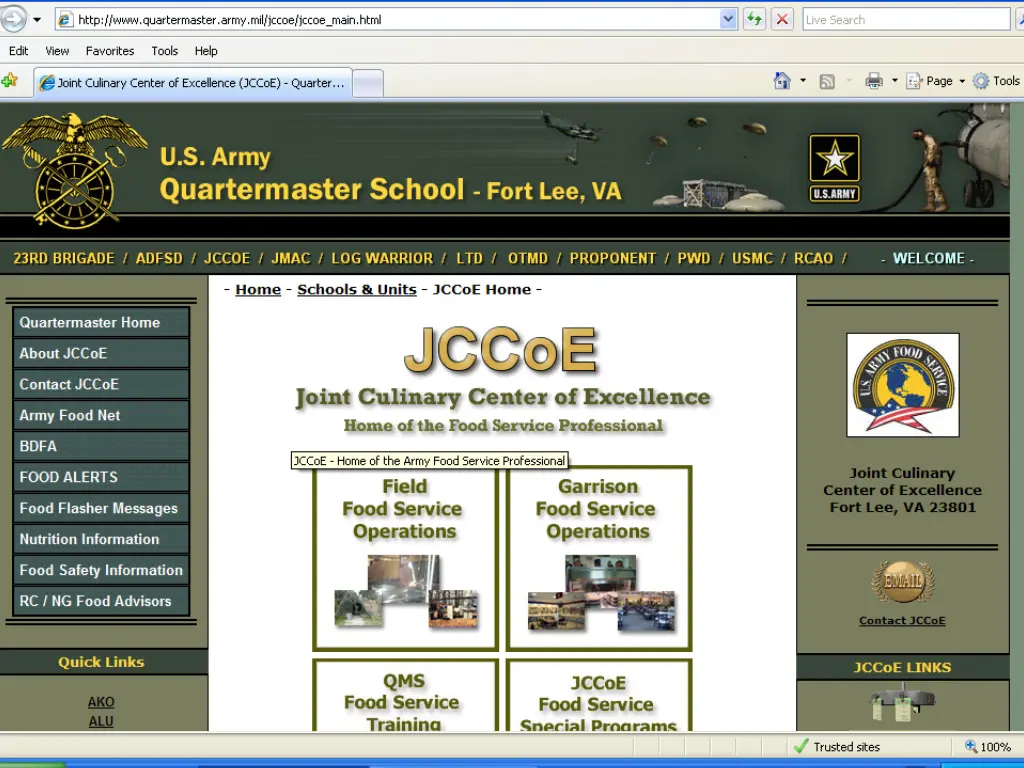Open the LTD nav link

(470, 259)
